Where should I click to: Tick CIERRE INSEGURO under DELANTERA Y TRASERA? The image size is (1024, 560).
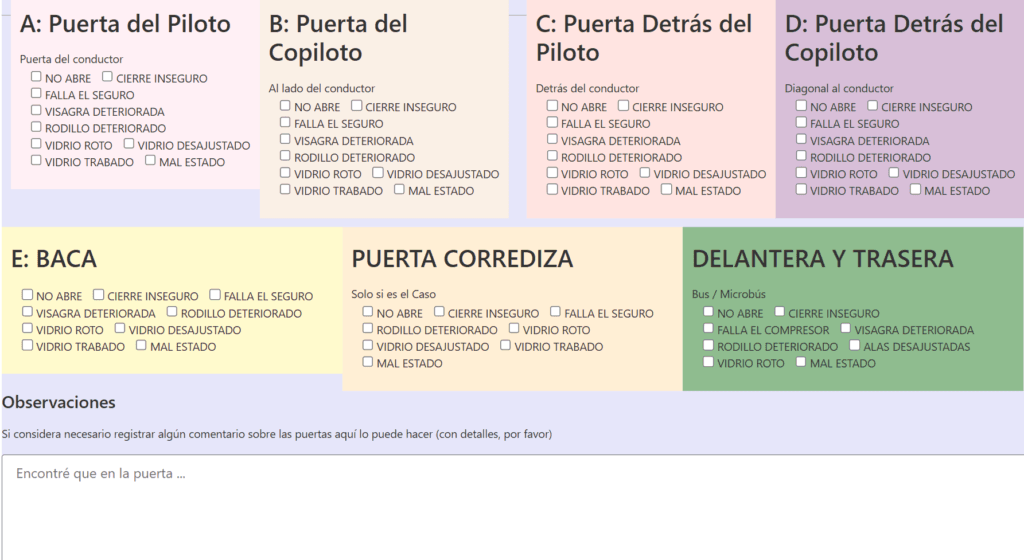point(779,312)
